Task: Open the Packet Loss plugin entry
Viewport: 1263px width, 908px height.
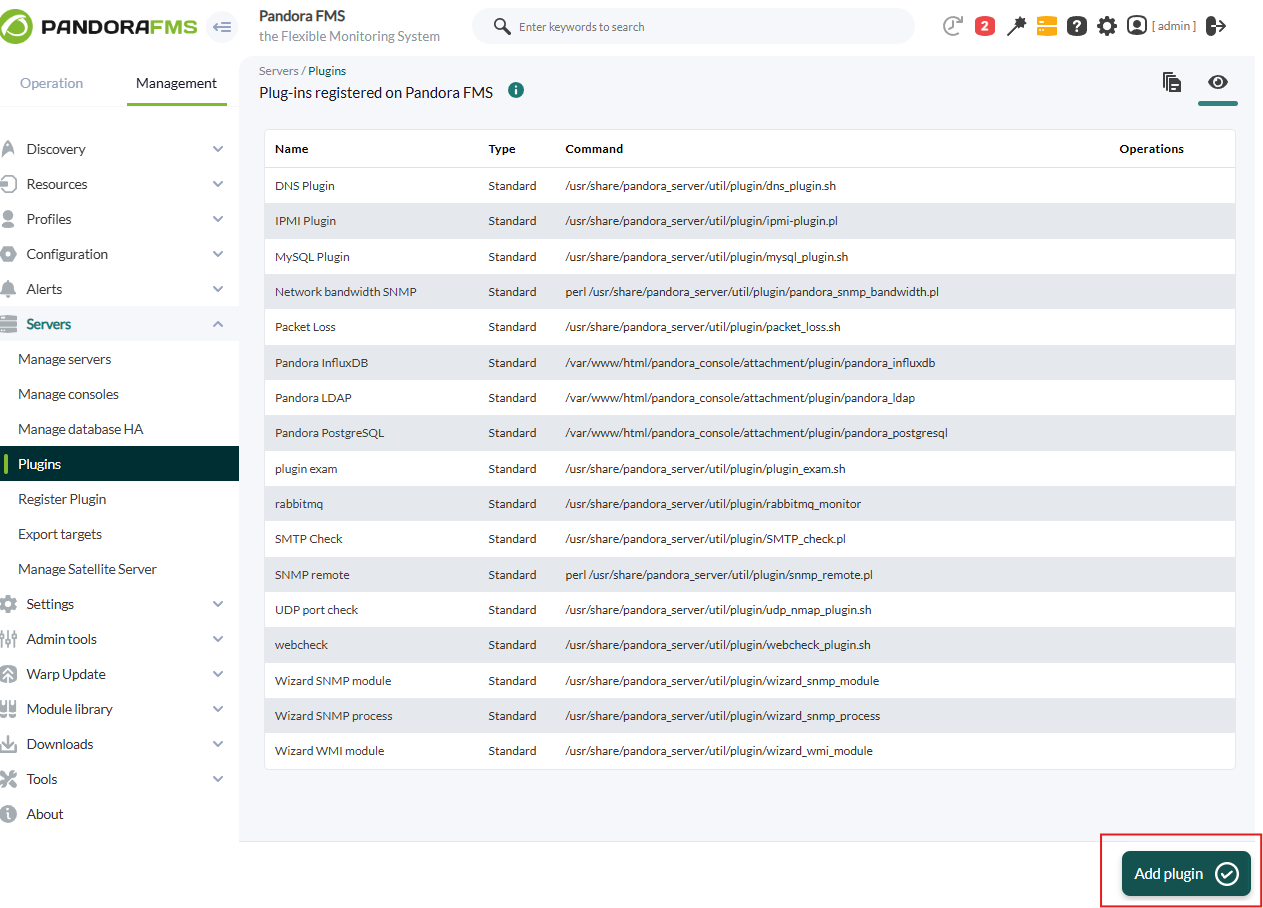Action: 305,327
